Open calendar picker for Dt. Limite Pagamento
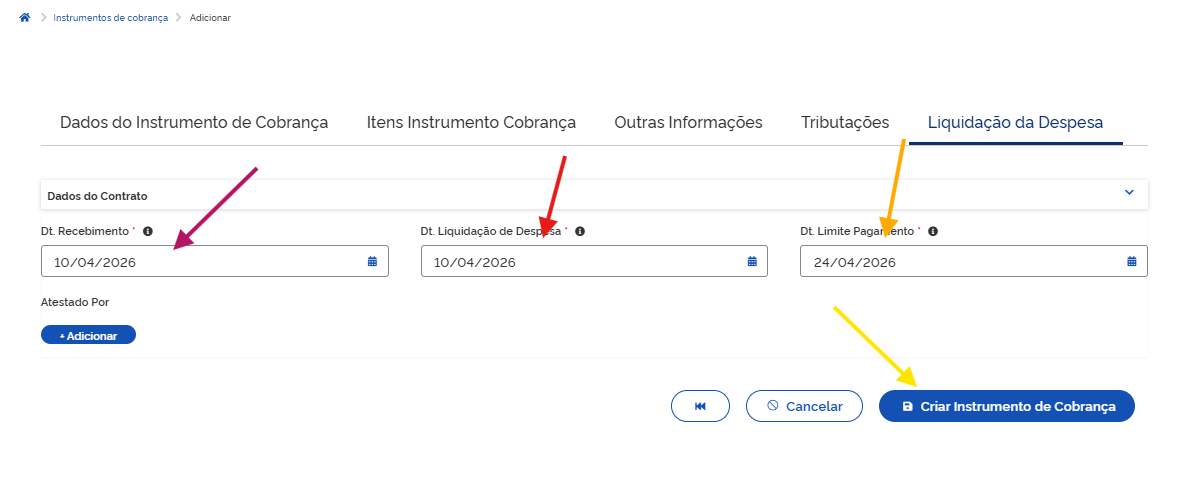Image resolution: width=1186 pixels, height=482 pixels. click(1132, 262)
